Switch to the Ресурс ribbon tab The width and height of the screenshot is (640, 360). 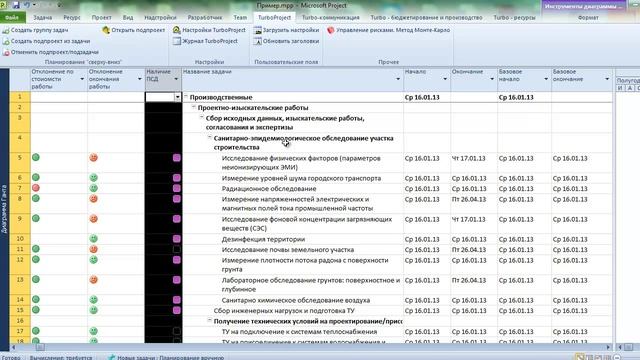pyautogui.click(x=72, y=18)
